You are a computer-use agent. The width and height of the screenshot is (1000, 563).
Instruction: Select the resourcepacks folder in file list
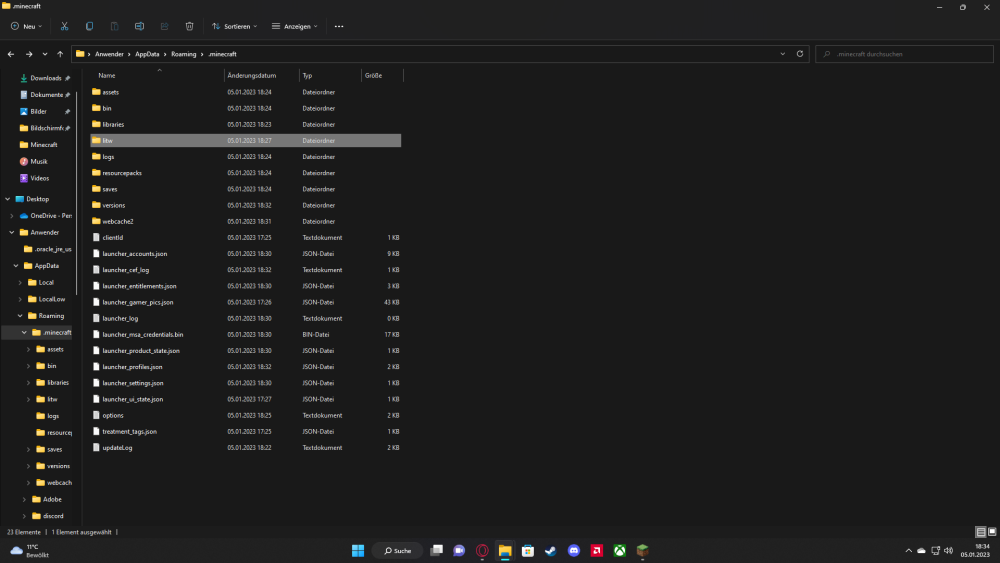(246, 173)
